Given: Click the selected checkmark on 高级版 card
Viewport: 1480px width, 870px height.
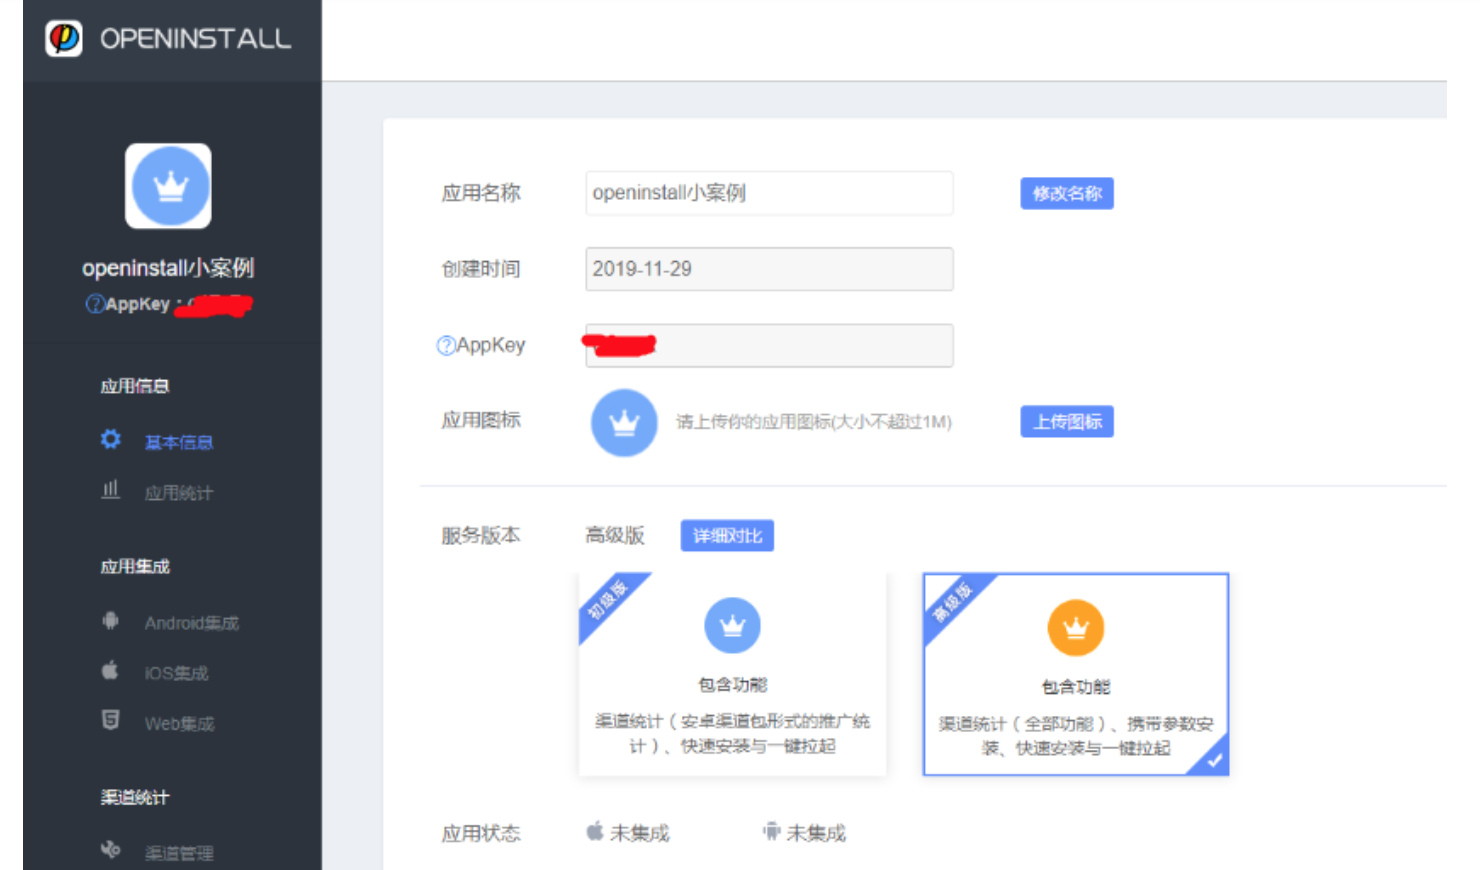Looking at the screenshot, I should pos(1213,760).
